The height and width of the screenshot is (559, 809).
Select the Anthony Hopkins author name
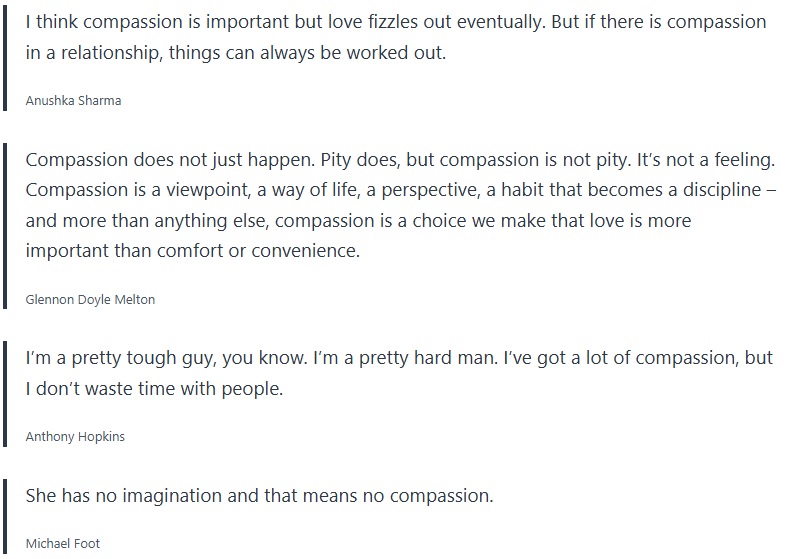75,437
